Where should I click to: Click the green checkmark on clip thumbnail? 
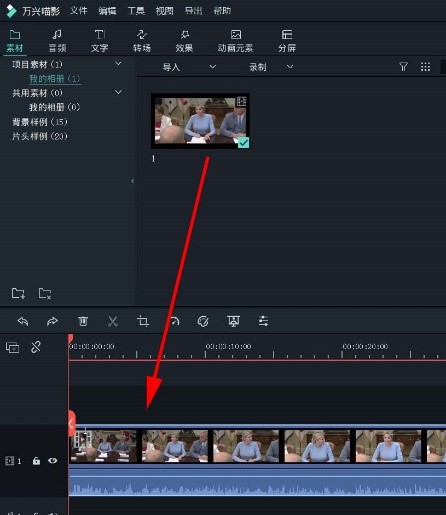point(243,143)
